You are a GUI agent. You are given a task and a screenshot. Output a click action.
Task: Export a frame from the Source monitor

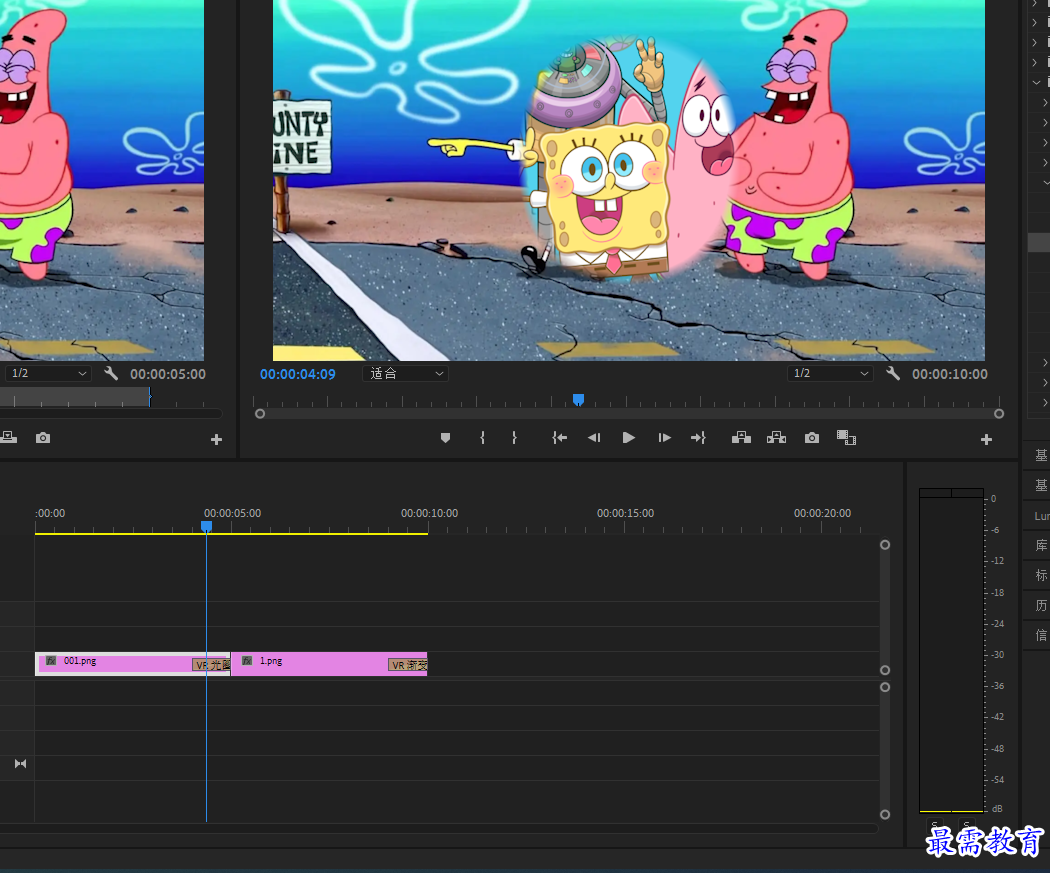[x=43, y=438]
